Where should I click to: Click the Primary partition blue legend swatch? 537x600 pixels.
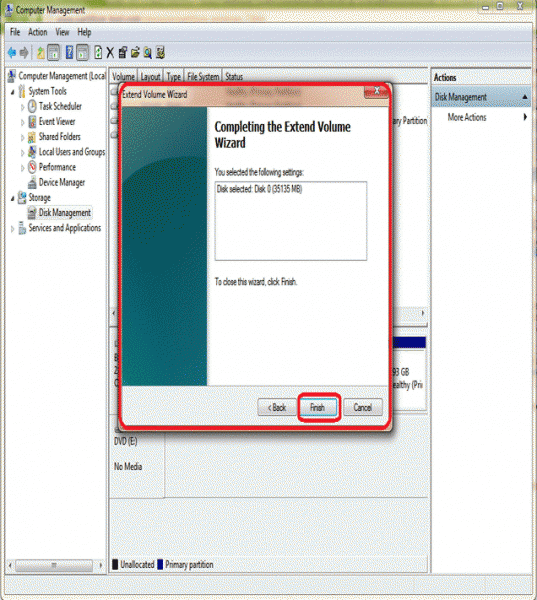tap(160, 564)
